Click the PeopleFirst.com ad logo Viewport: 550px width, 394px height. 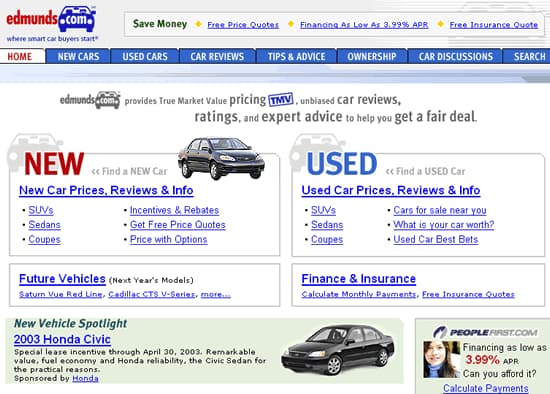485,332
